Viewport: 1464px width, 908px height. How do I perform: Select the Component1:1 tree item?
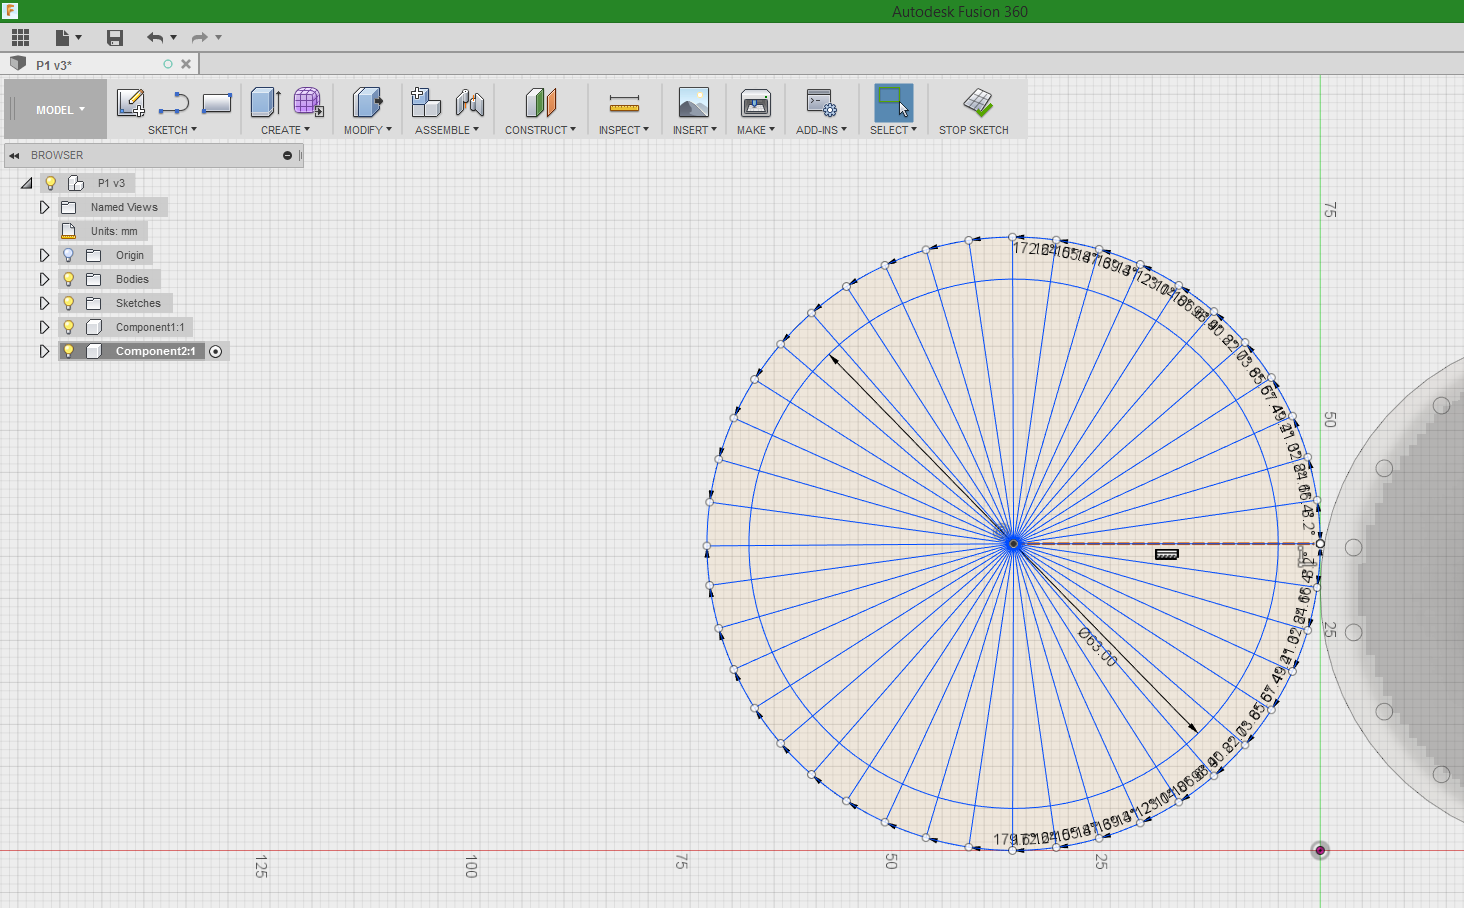tap(150, 327)
